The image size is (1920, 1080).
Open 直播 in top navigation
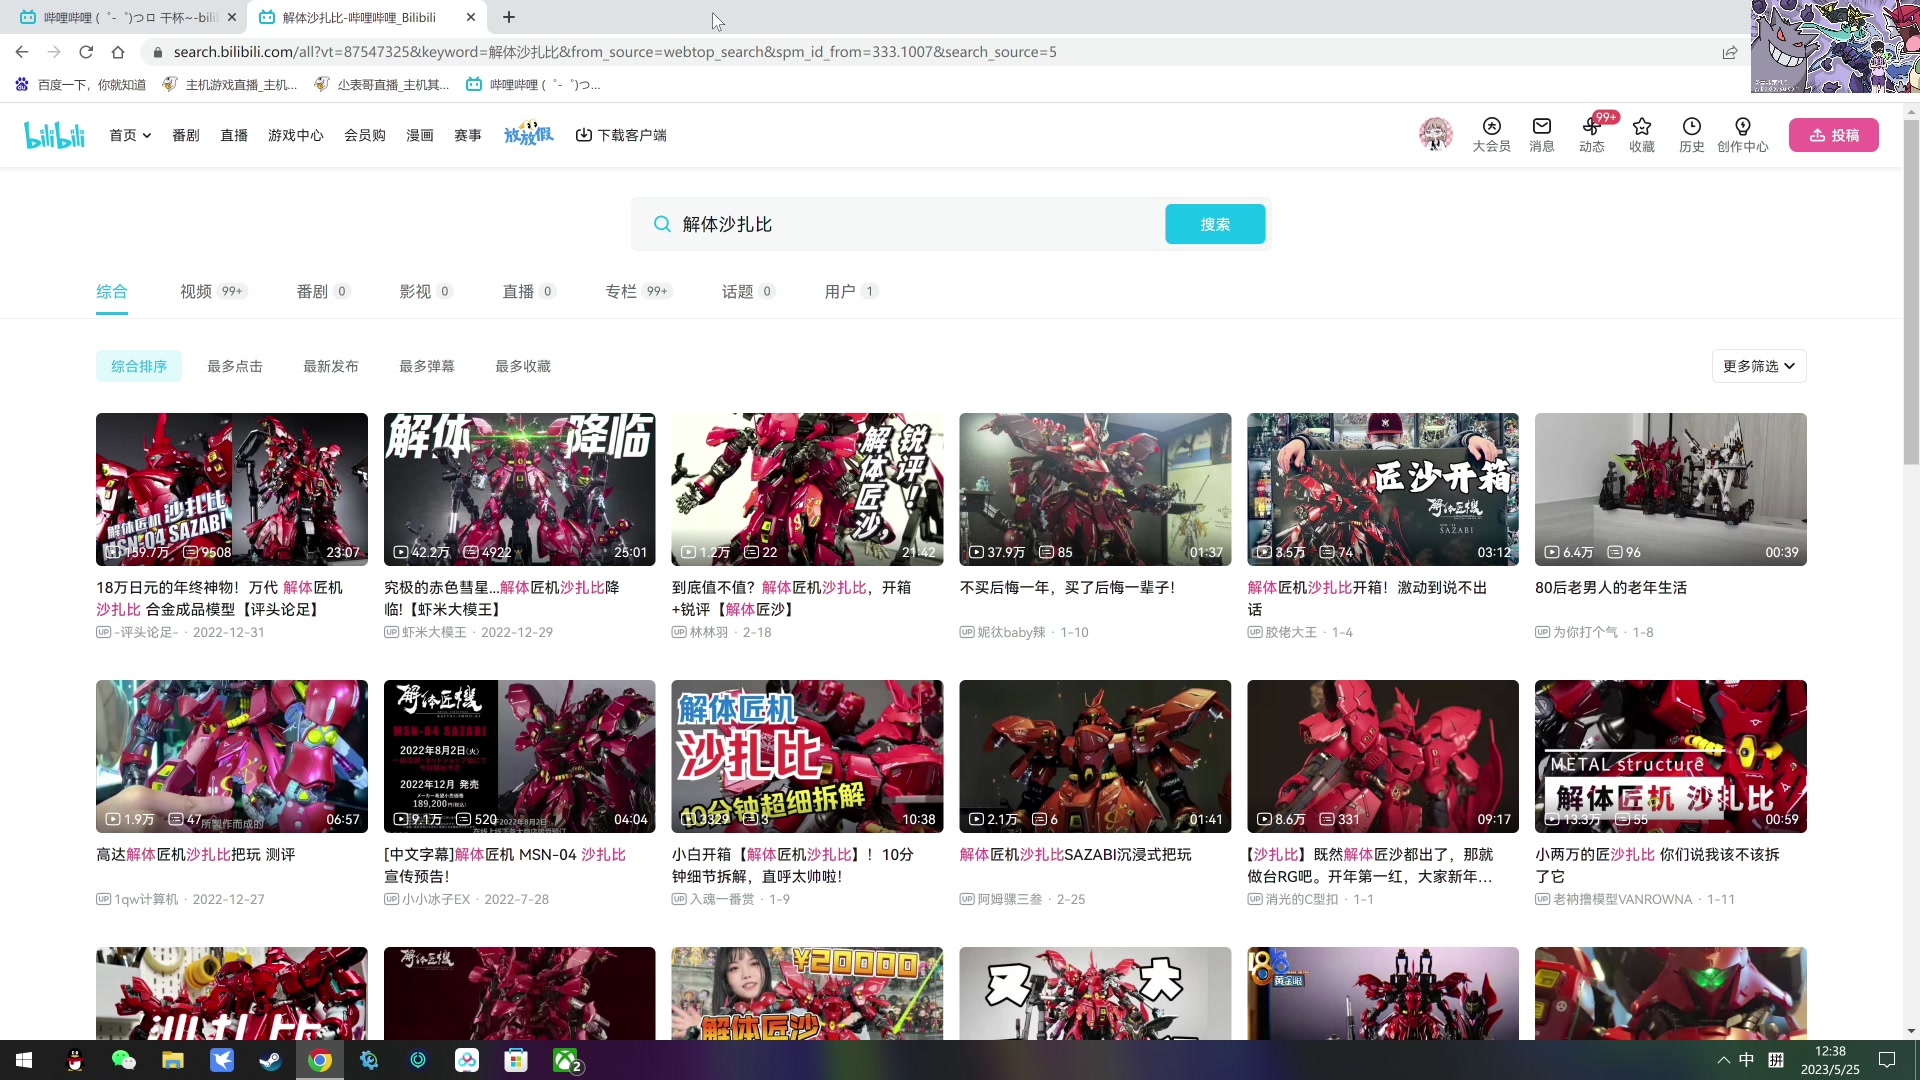[x=234, y=135]
